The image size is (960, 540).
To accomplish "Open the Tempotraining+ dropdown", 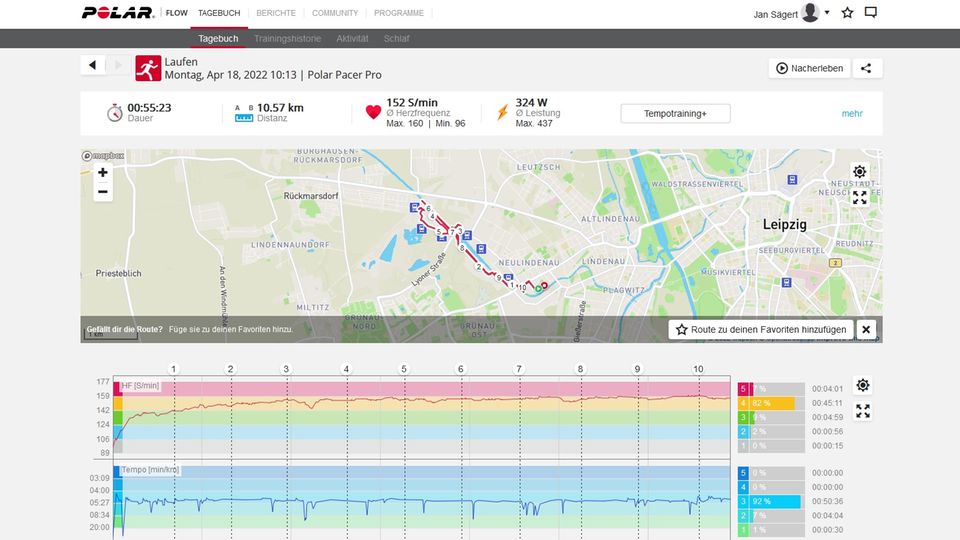I will [675, 114].
